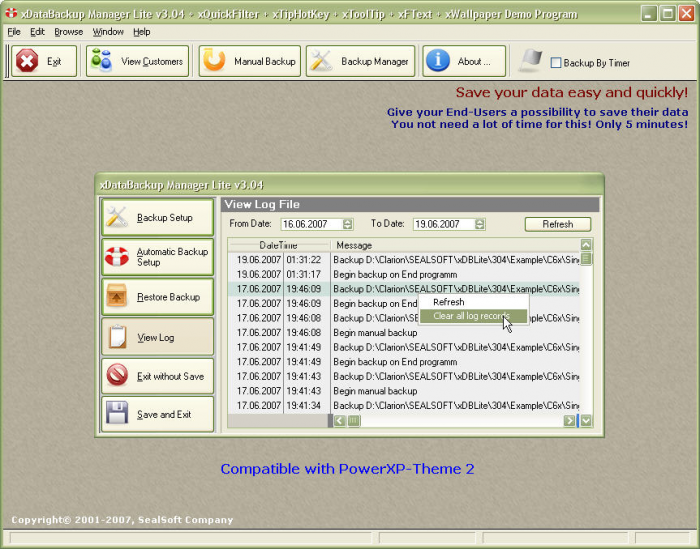Click Save and Exit floppy disk icon
The width and height of the screenshot is (700, 549).
[x=117, y=413]
